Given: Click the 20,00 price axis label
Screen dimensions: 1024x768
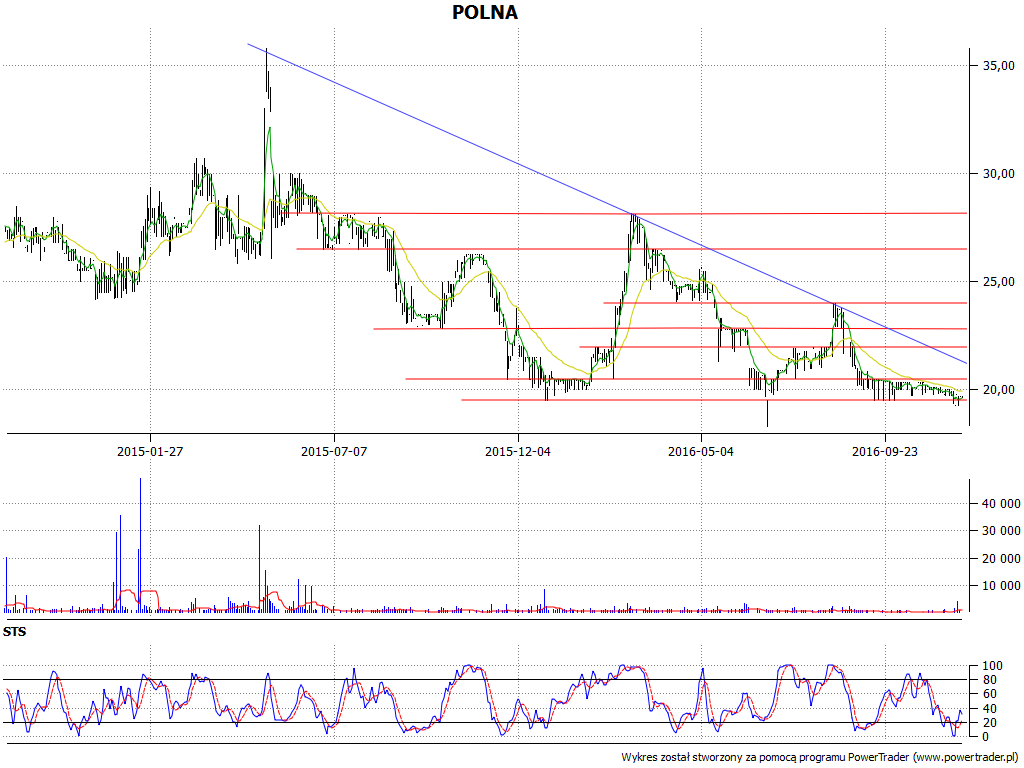Looking at the screenshot, I should click(999, 389).
